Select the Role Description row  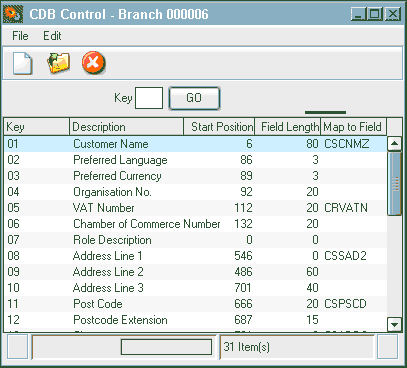pos(195,240)
